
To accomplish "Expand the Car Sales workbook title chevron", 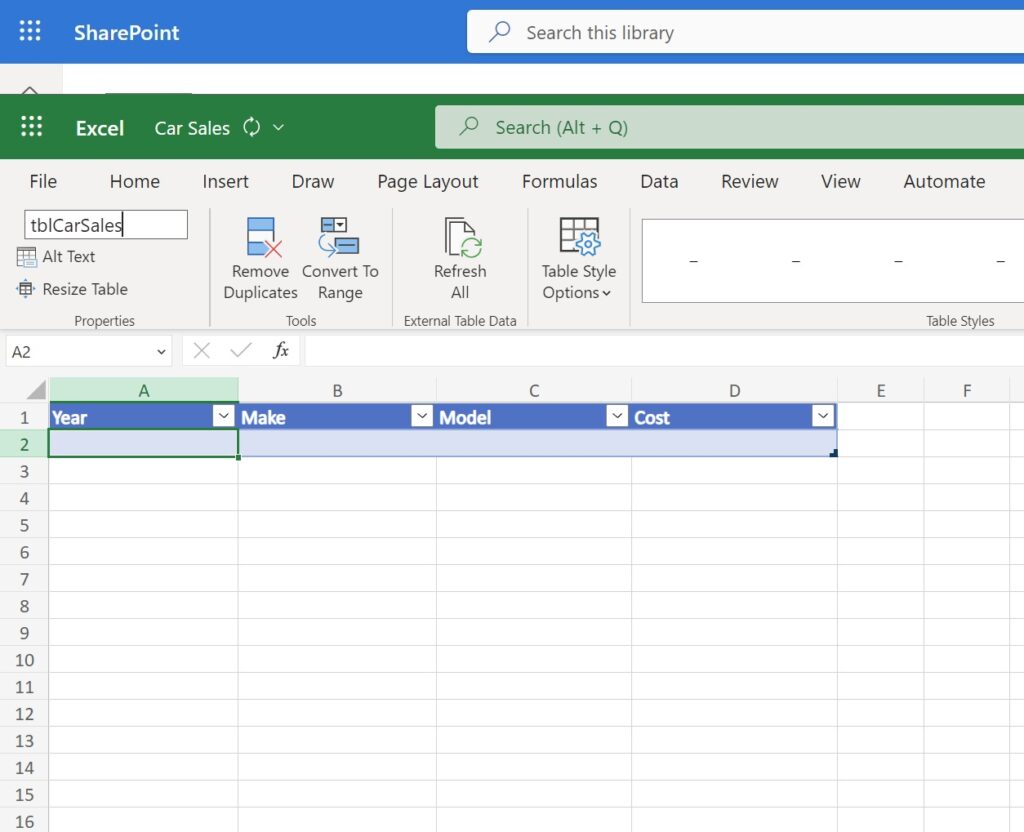I will tap(278, 128).
